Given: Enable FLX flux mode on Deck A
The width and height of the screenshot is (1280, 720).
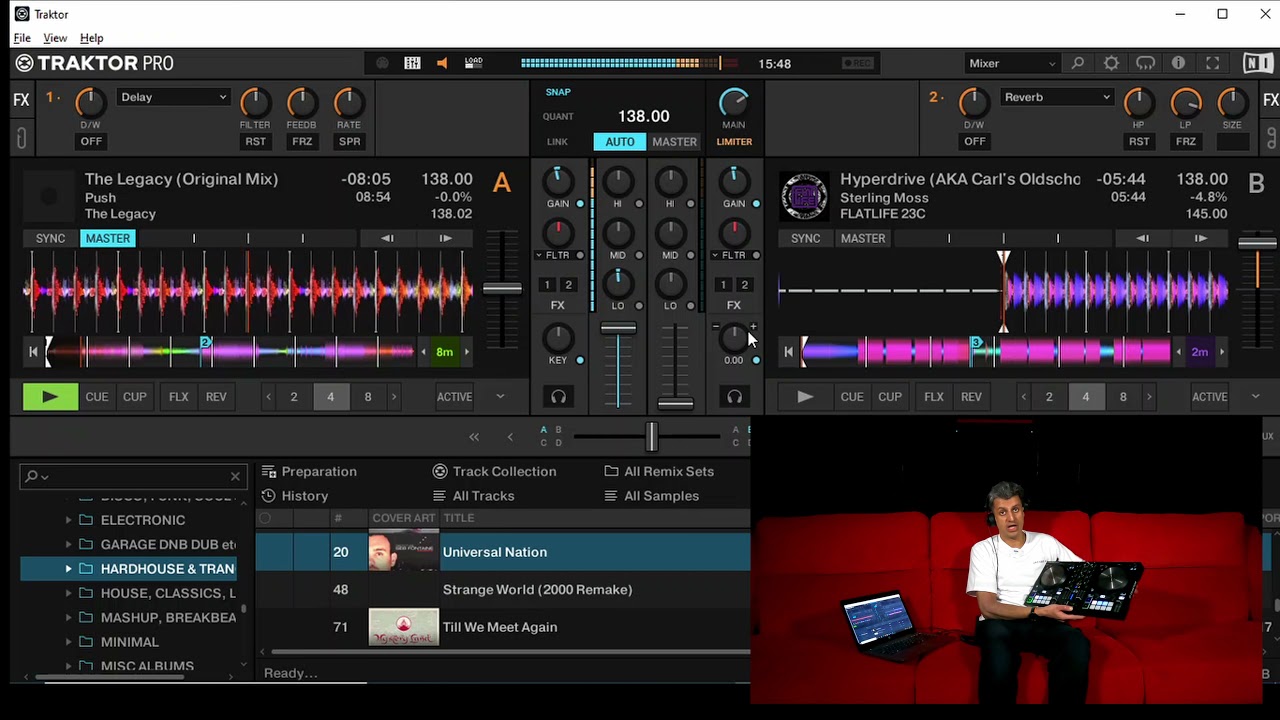Looking at the screenshot, I should click(x=179, y=397).
